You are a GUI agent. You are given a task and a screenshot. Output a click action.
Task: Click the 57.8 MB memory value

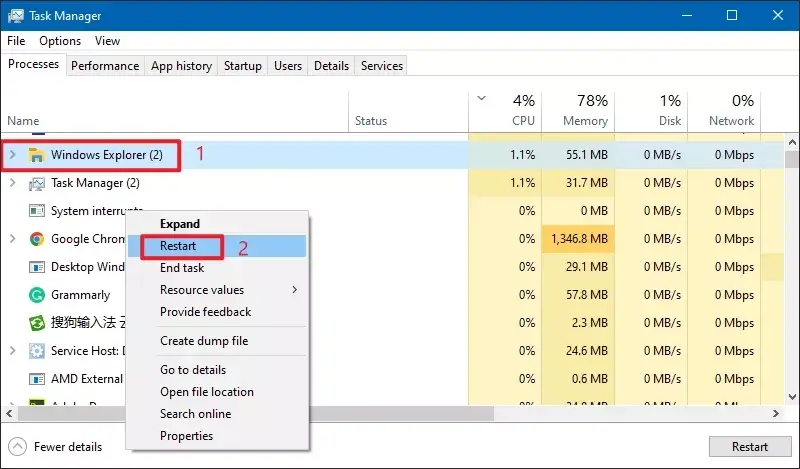587,295
